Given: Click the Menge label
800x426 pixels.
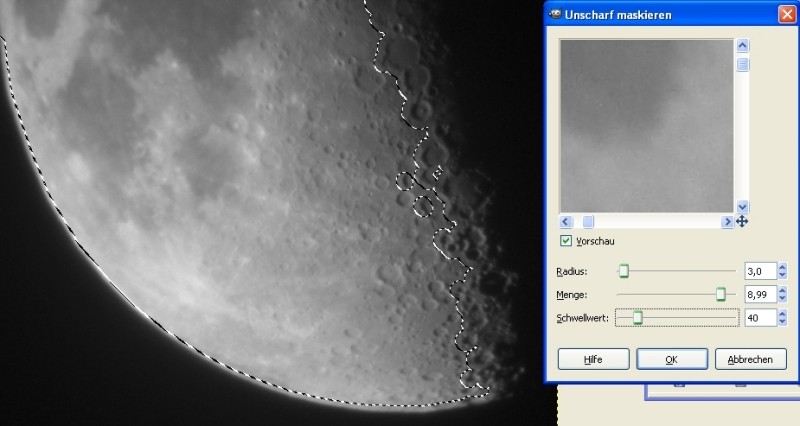Looking at the screenshot, I should (571, 295).
